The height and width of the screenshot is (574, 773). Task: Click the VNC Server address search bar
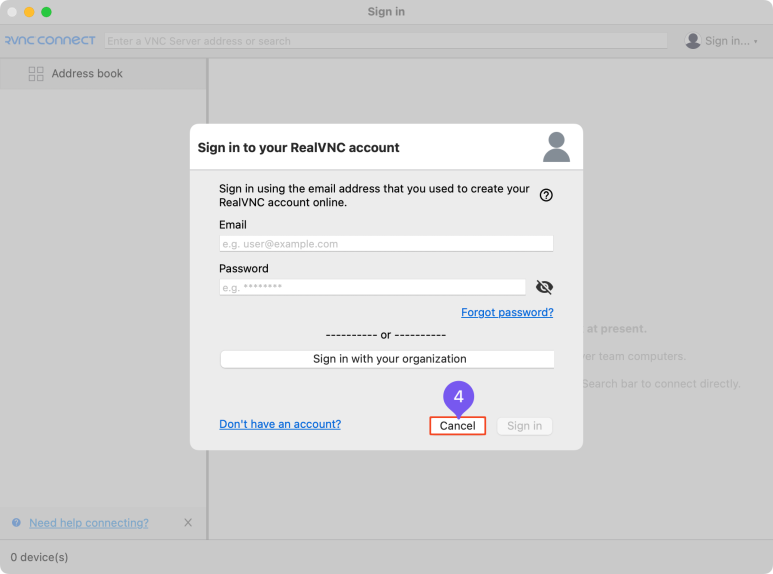coord(386,41)
